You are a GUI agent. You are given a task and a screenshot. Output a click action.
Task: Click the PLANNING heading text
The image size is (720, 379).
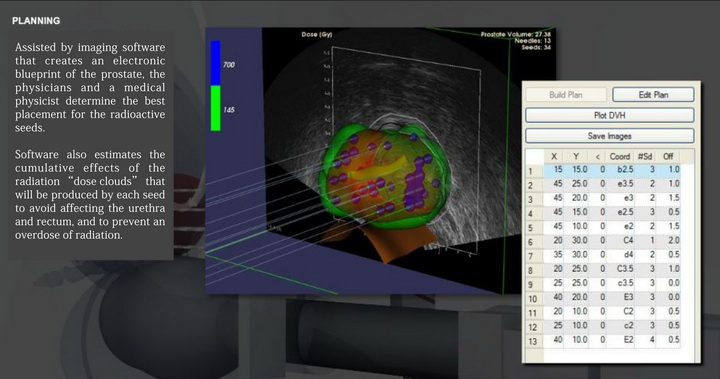coord(36,21)
